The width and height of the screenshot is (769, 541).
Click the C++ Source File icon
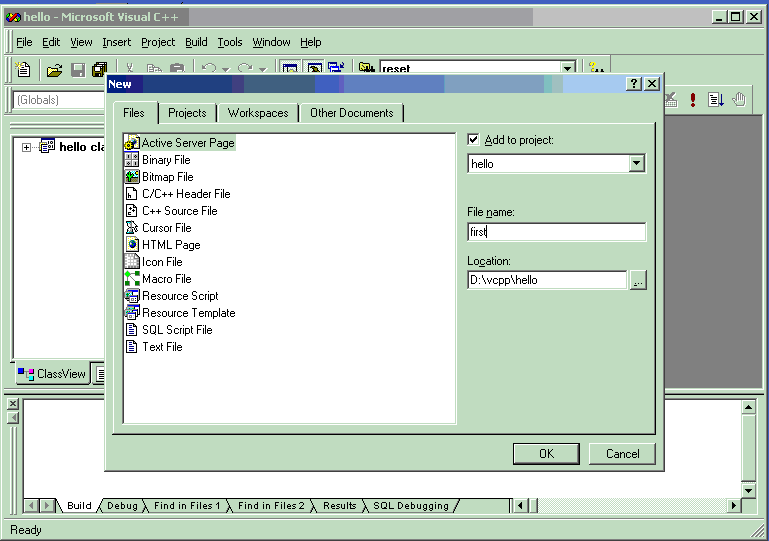click(x=131, y=210)
